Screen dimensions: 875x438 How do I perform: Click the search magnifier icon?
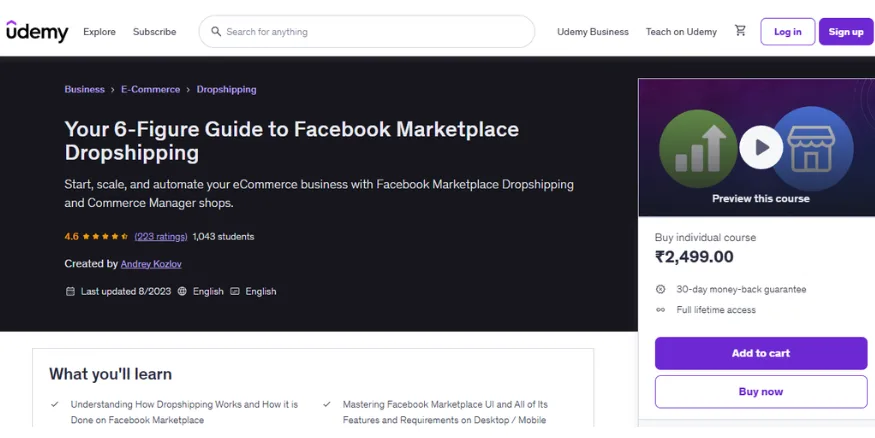[x=216, y=31]
